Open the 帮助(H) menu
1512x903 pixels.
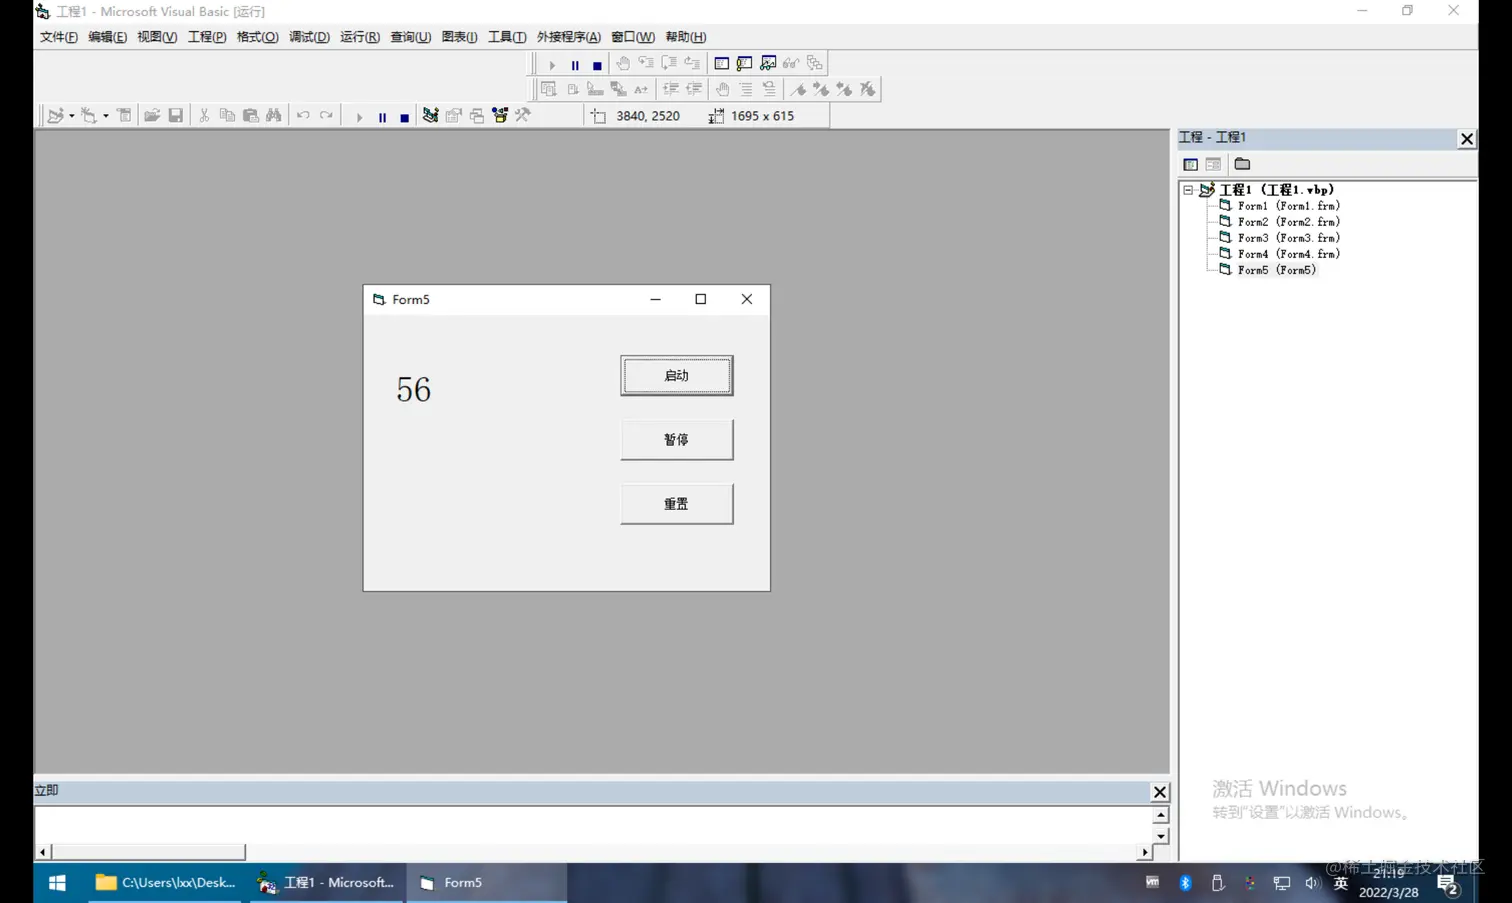point(686,37)
